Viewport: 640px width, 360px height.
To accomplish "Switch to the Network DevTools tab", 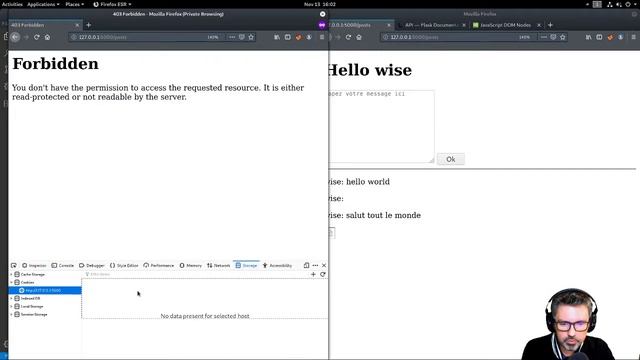I will (218, 265).
